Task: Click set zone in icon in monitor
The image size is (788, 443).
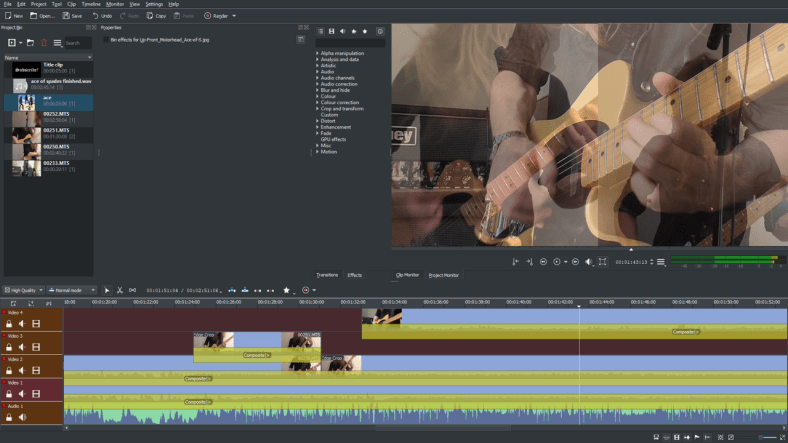Action: coord(516,262)
